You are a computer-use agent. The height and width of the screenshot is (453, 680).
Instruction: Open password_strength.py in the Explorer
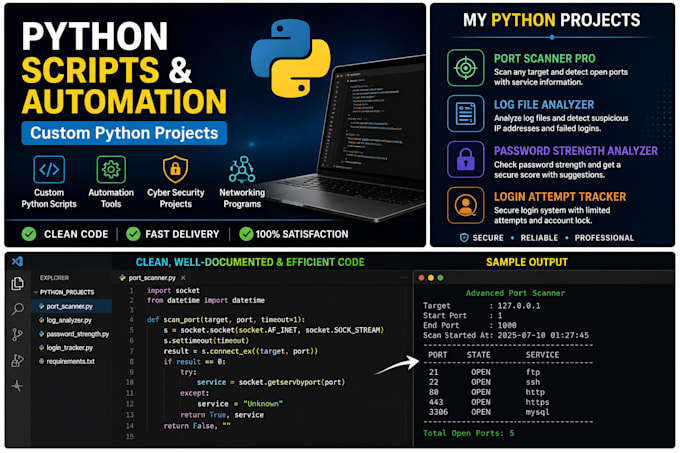click(x=72, y=334)
